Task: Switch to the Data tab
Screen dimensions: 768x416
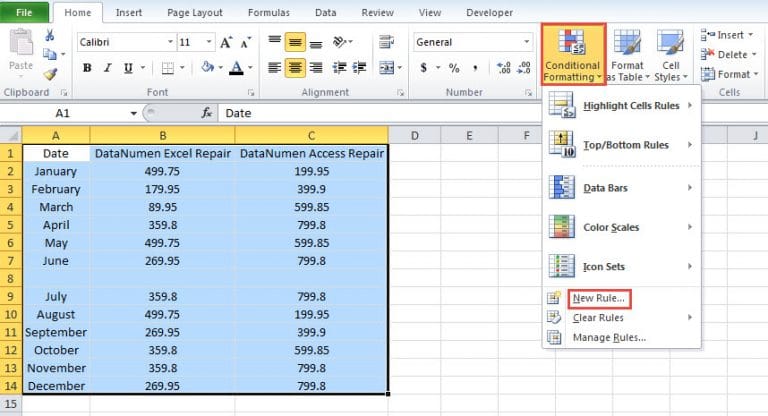Action: click(x=325, y=13)
